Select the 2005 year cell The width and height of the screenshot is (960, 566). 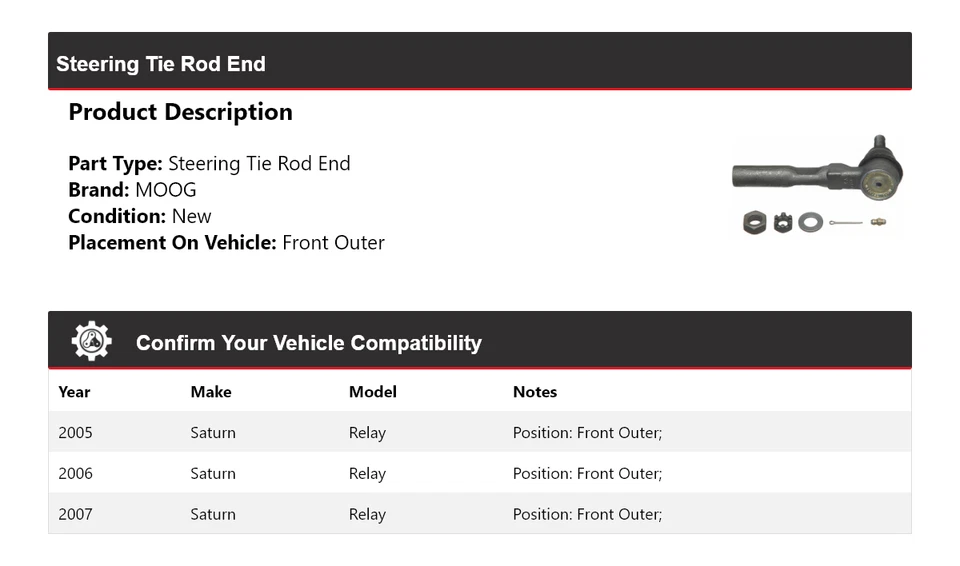click(x=75, y=433)
